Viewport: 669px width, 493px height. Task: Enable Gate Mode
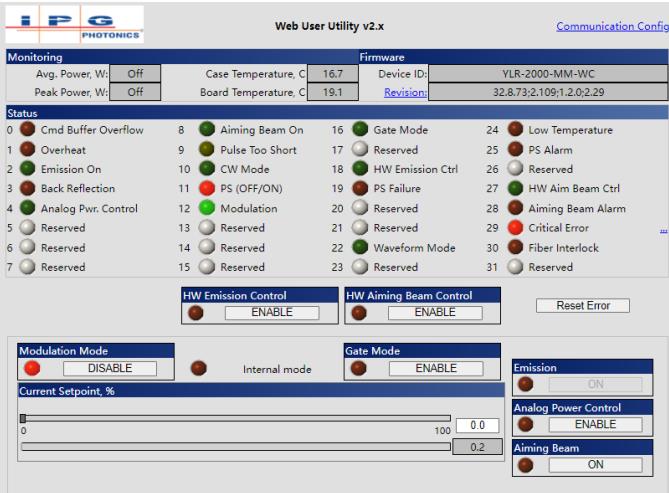coord(435,368)
